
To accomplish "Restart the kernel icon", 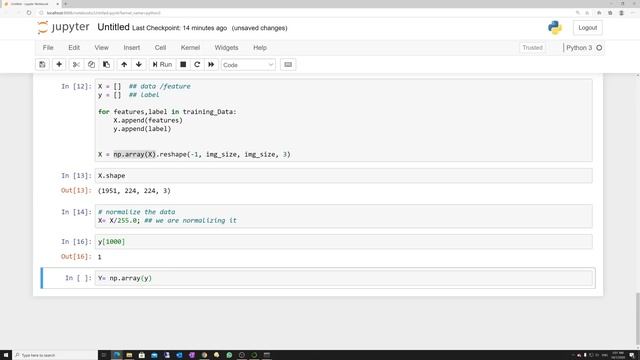I will click(x=197, y=64).
